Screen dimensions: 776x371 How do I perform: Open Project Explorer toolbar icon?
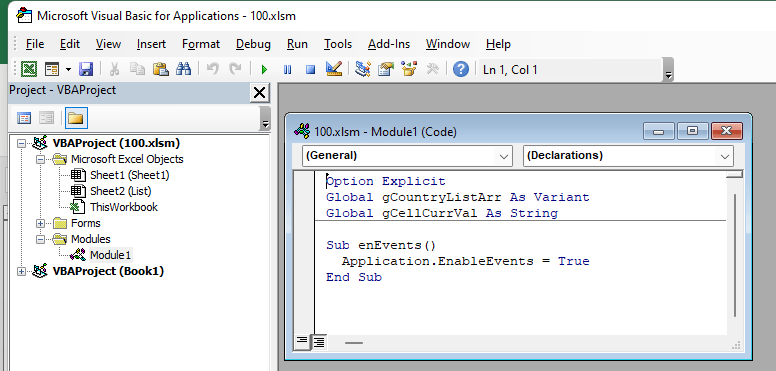363,69
